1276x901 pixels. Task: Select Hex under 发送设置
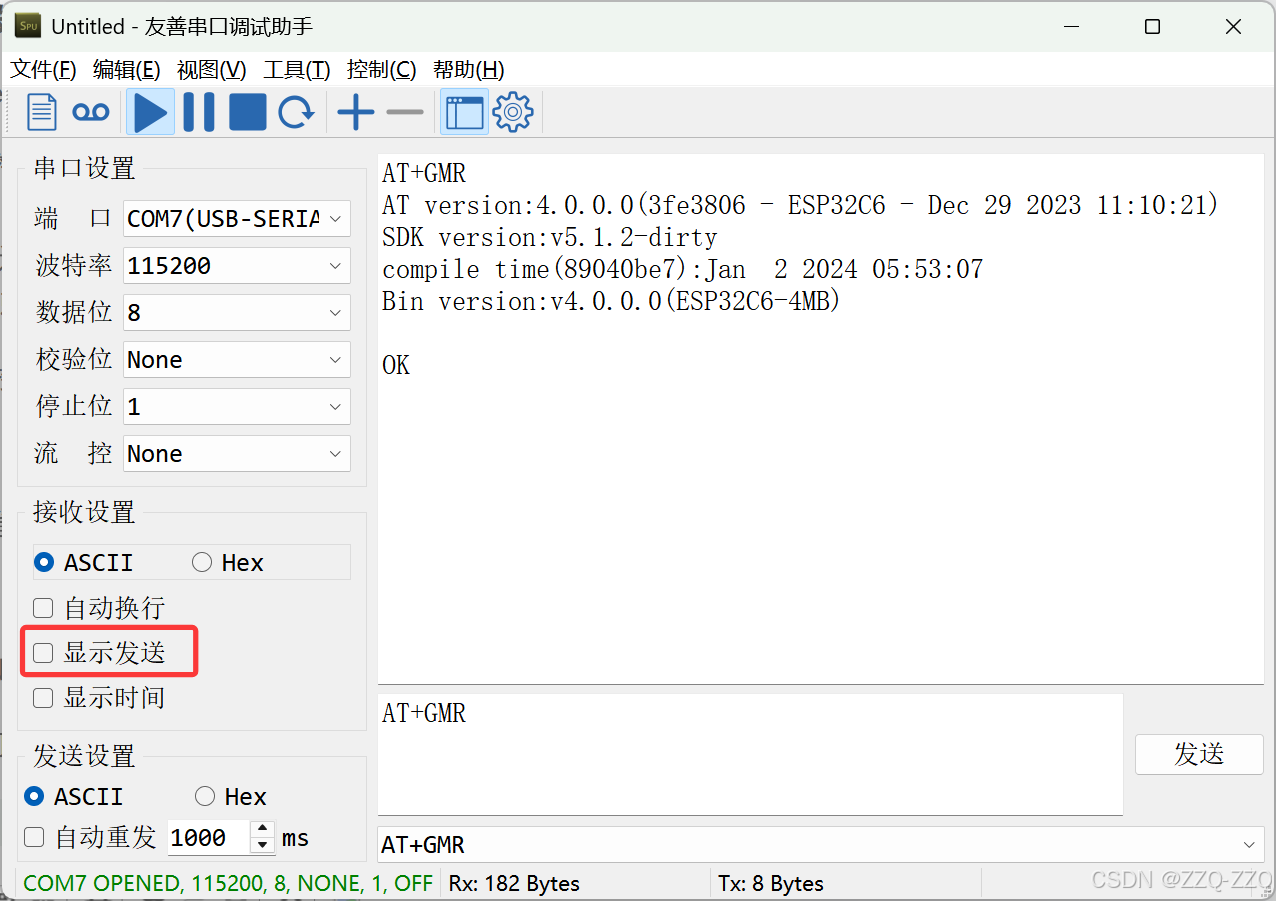[x=230, y=797]
